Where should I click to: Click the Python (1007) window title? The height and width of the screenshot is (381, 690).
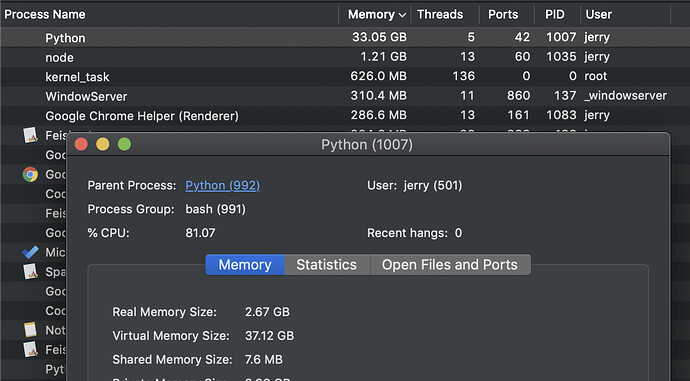click(367, 144)
